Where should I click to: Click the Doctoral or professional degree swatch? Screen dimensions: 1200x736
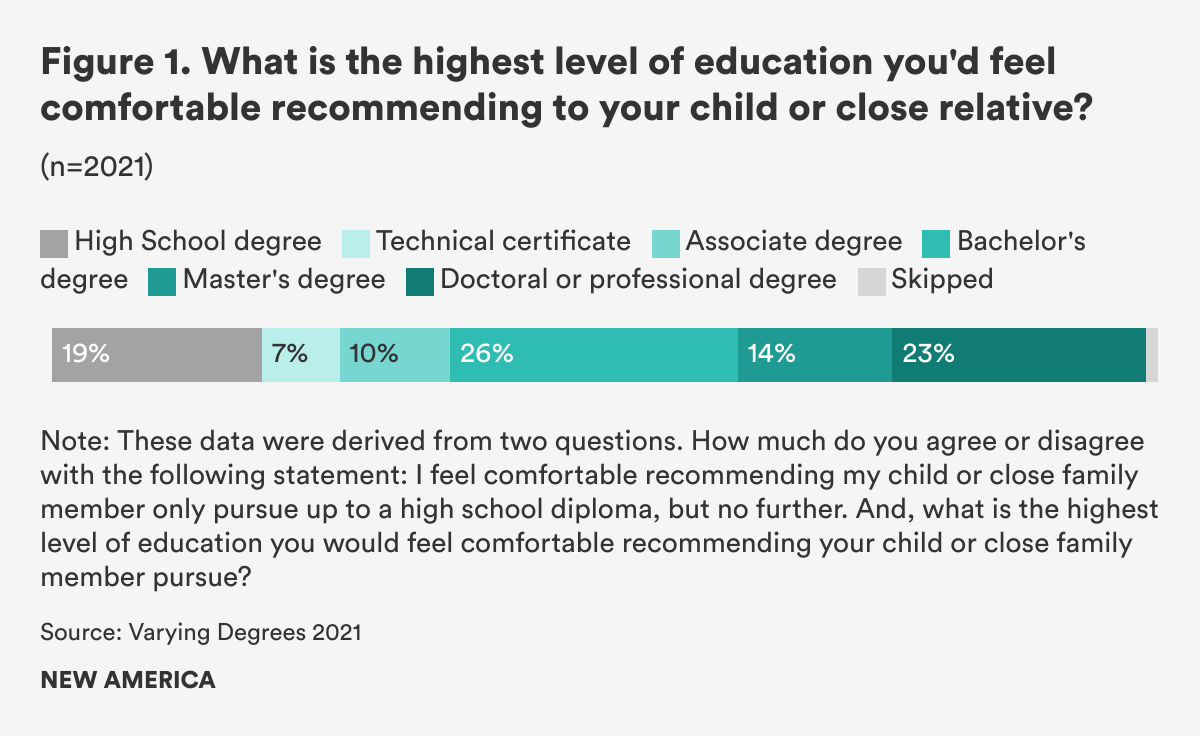click(420, 281)
